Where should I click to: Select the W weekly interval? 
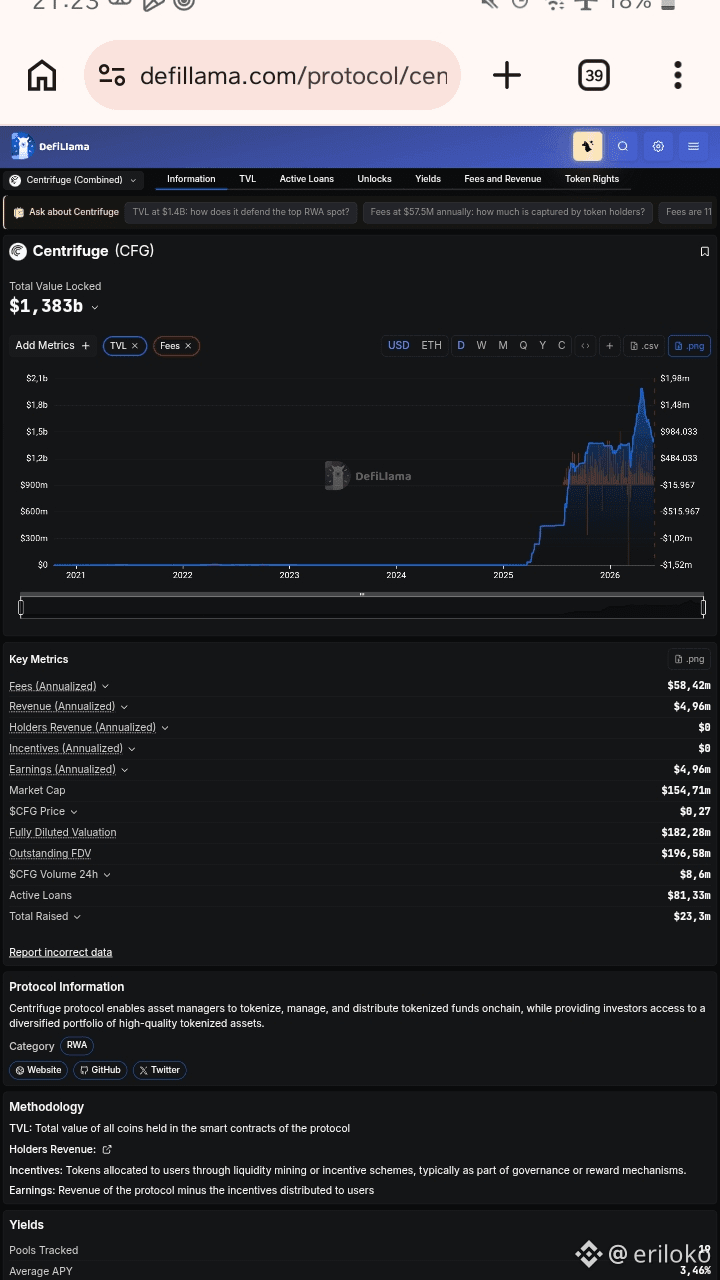pos(481,345)
